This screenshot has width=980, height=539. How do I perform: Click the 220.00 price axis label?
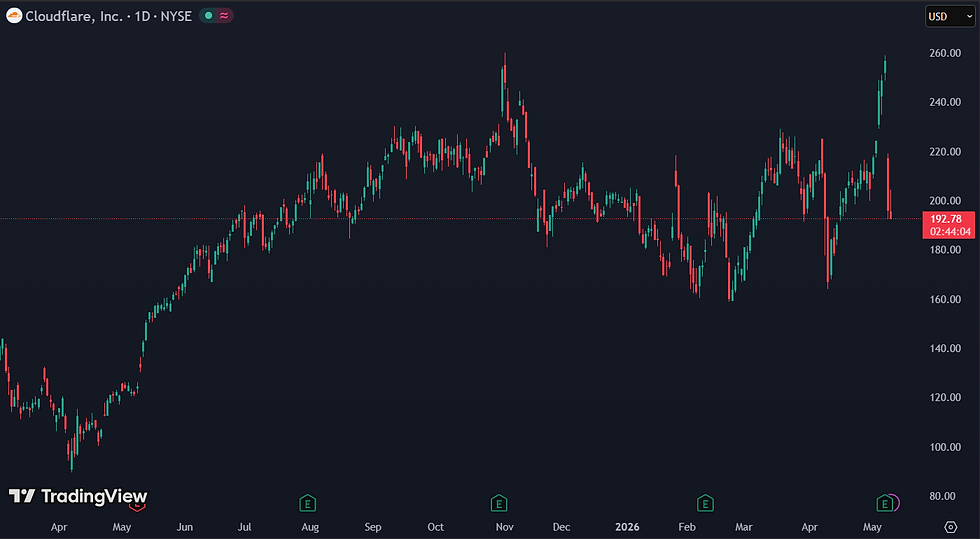(945, 151)
